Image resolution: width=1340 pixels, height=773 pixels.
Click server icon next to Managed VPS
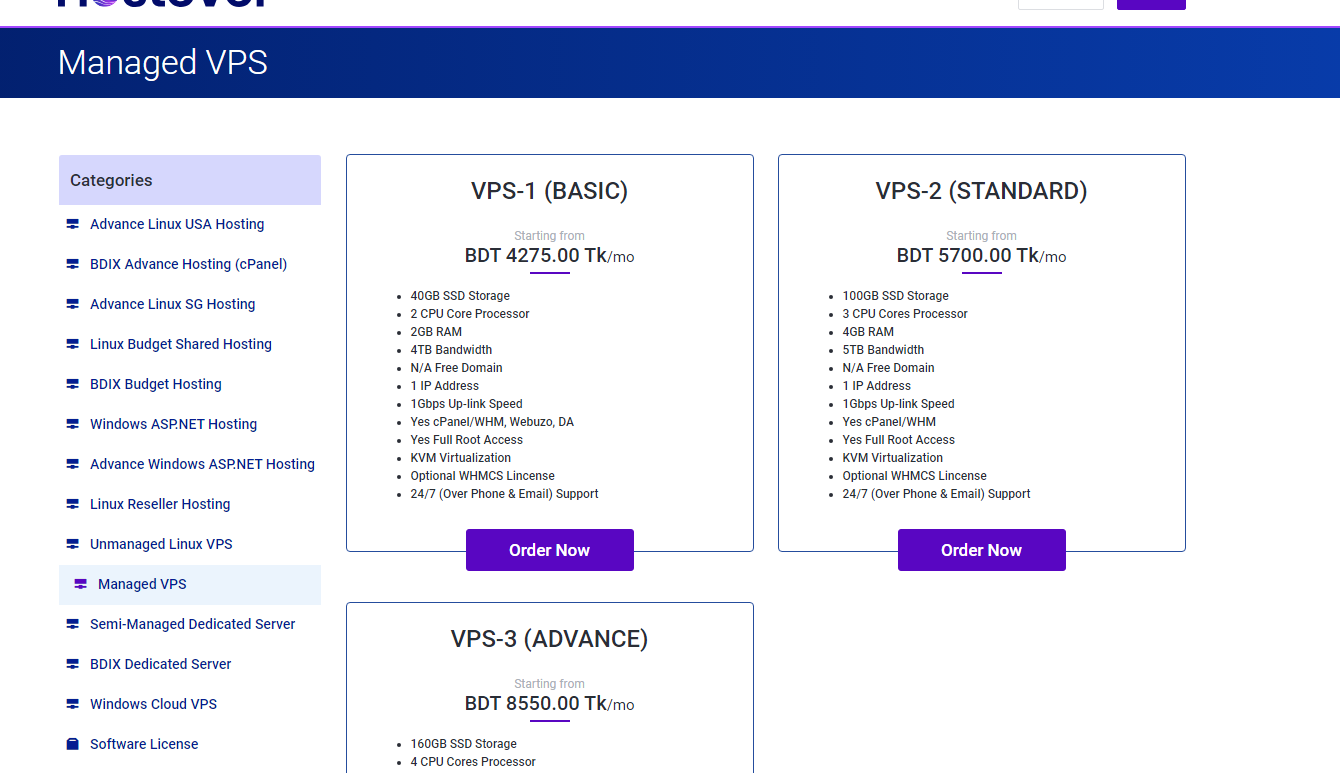pos(80,584)
